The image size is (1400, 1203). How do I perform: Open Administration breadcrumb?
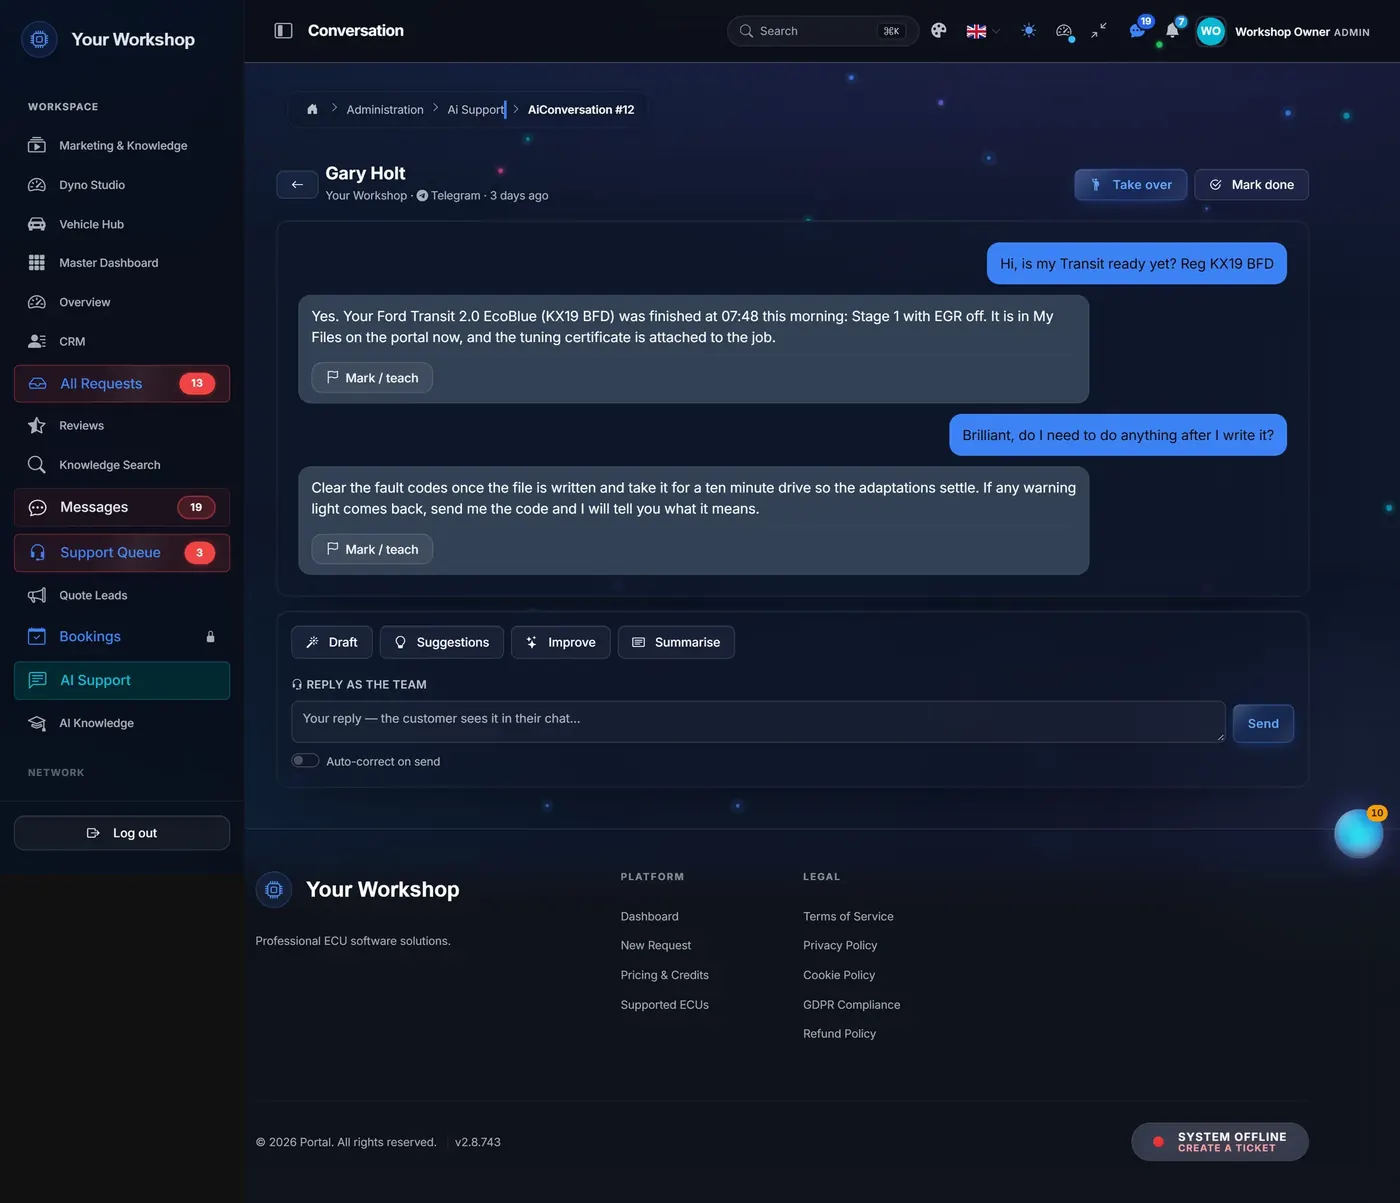[x=385, y=110]
